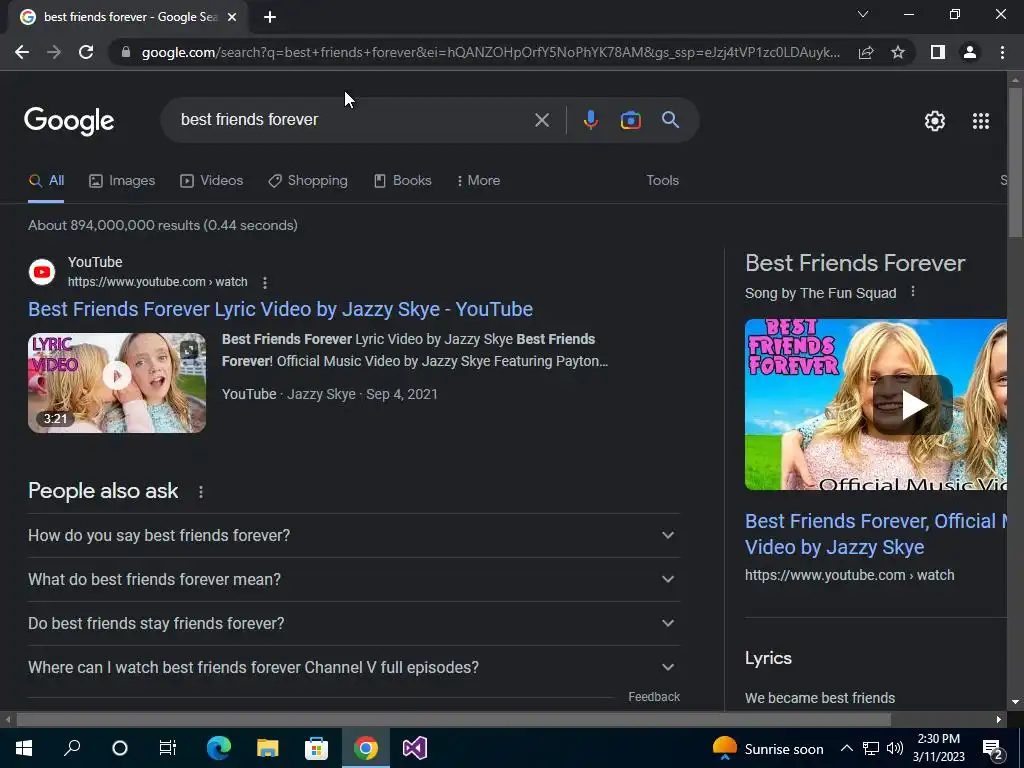
Task: Open People also ask options menu
Action: [x=201, y=492]
